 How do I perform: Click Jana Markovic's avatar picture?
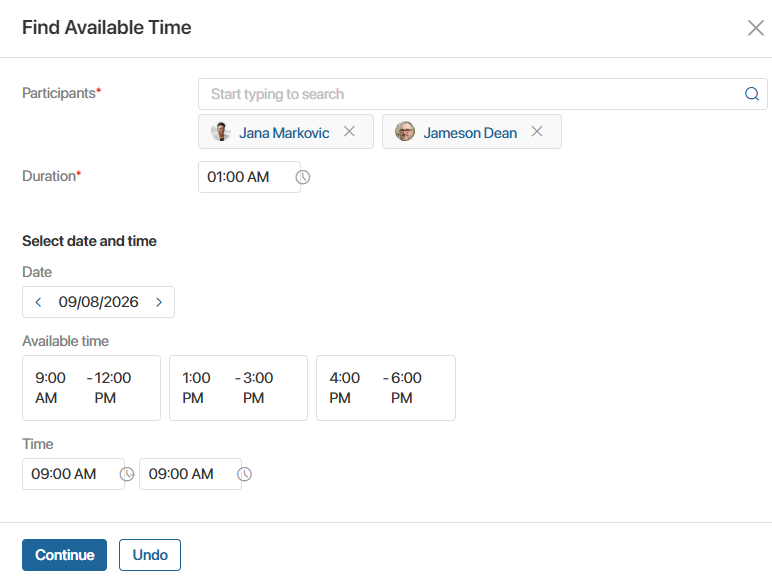click(221, 131)
